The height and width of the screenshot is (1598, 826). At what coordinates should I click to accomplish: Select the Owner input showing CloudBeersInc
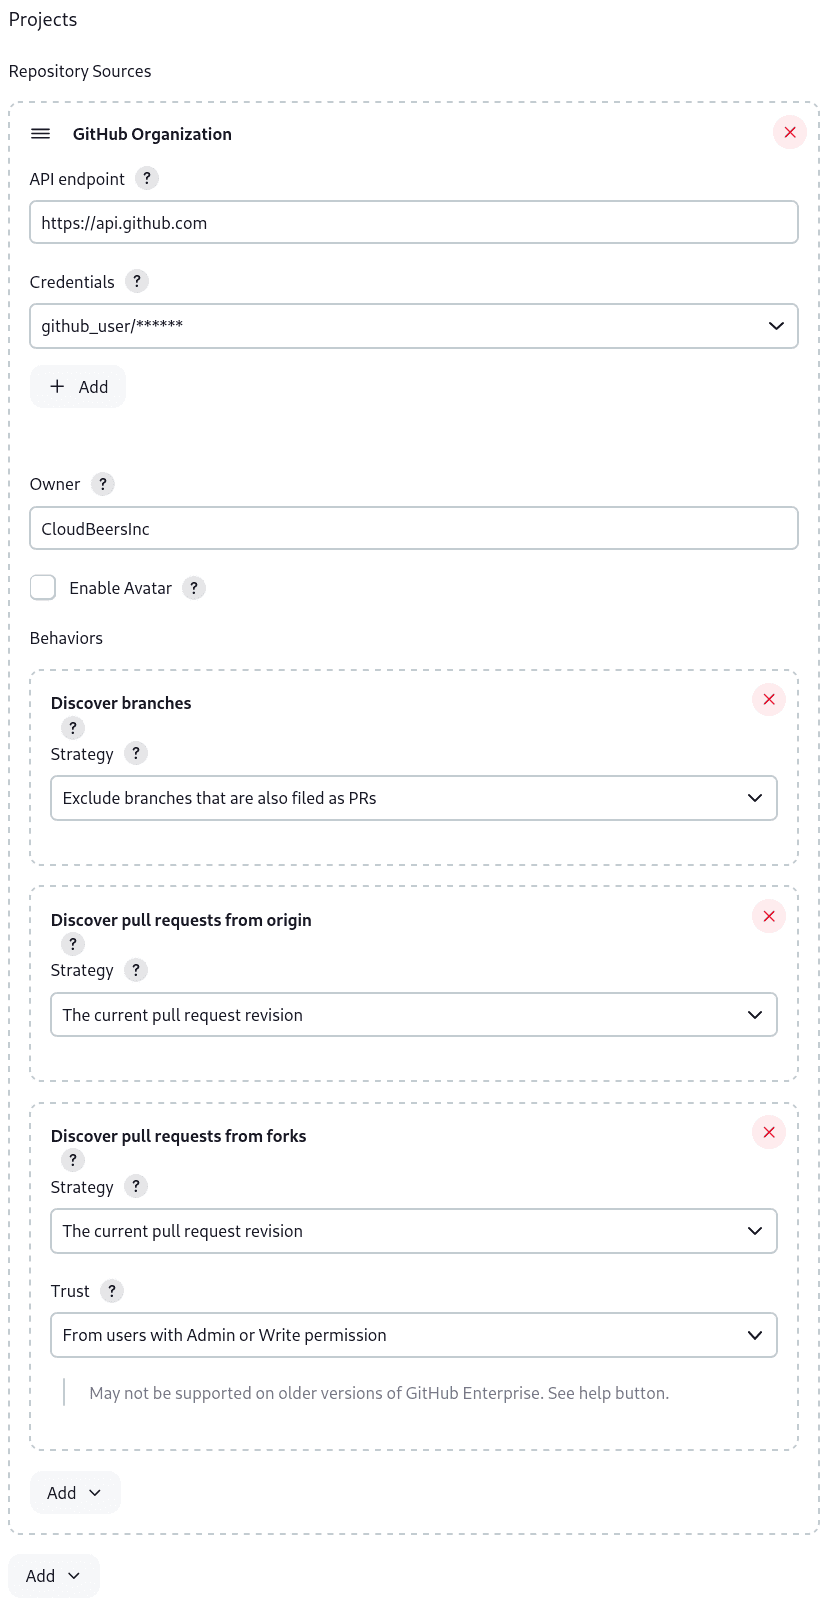point(413,528)
